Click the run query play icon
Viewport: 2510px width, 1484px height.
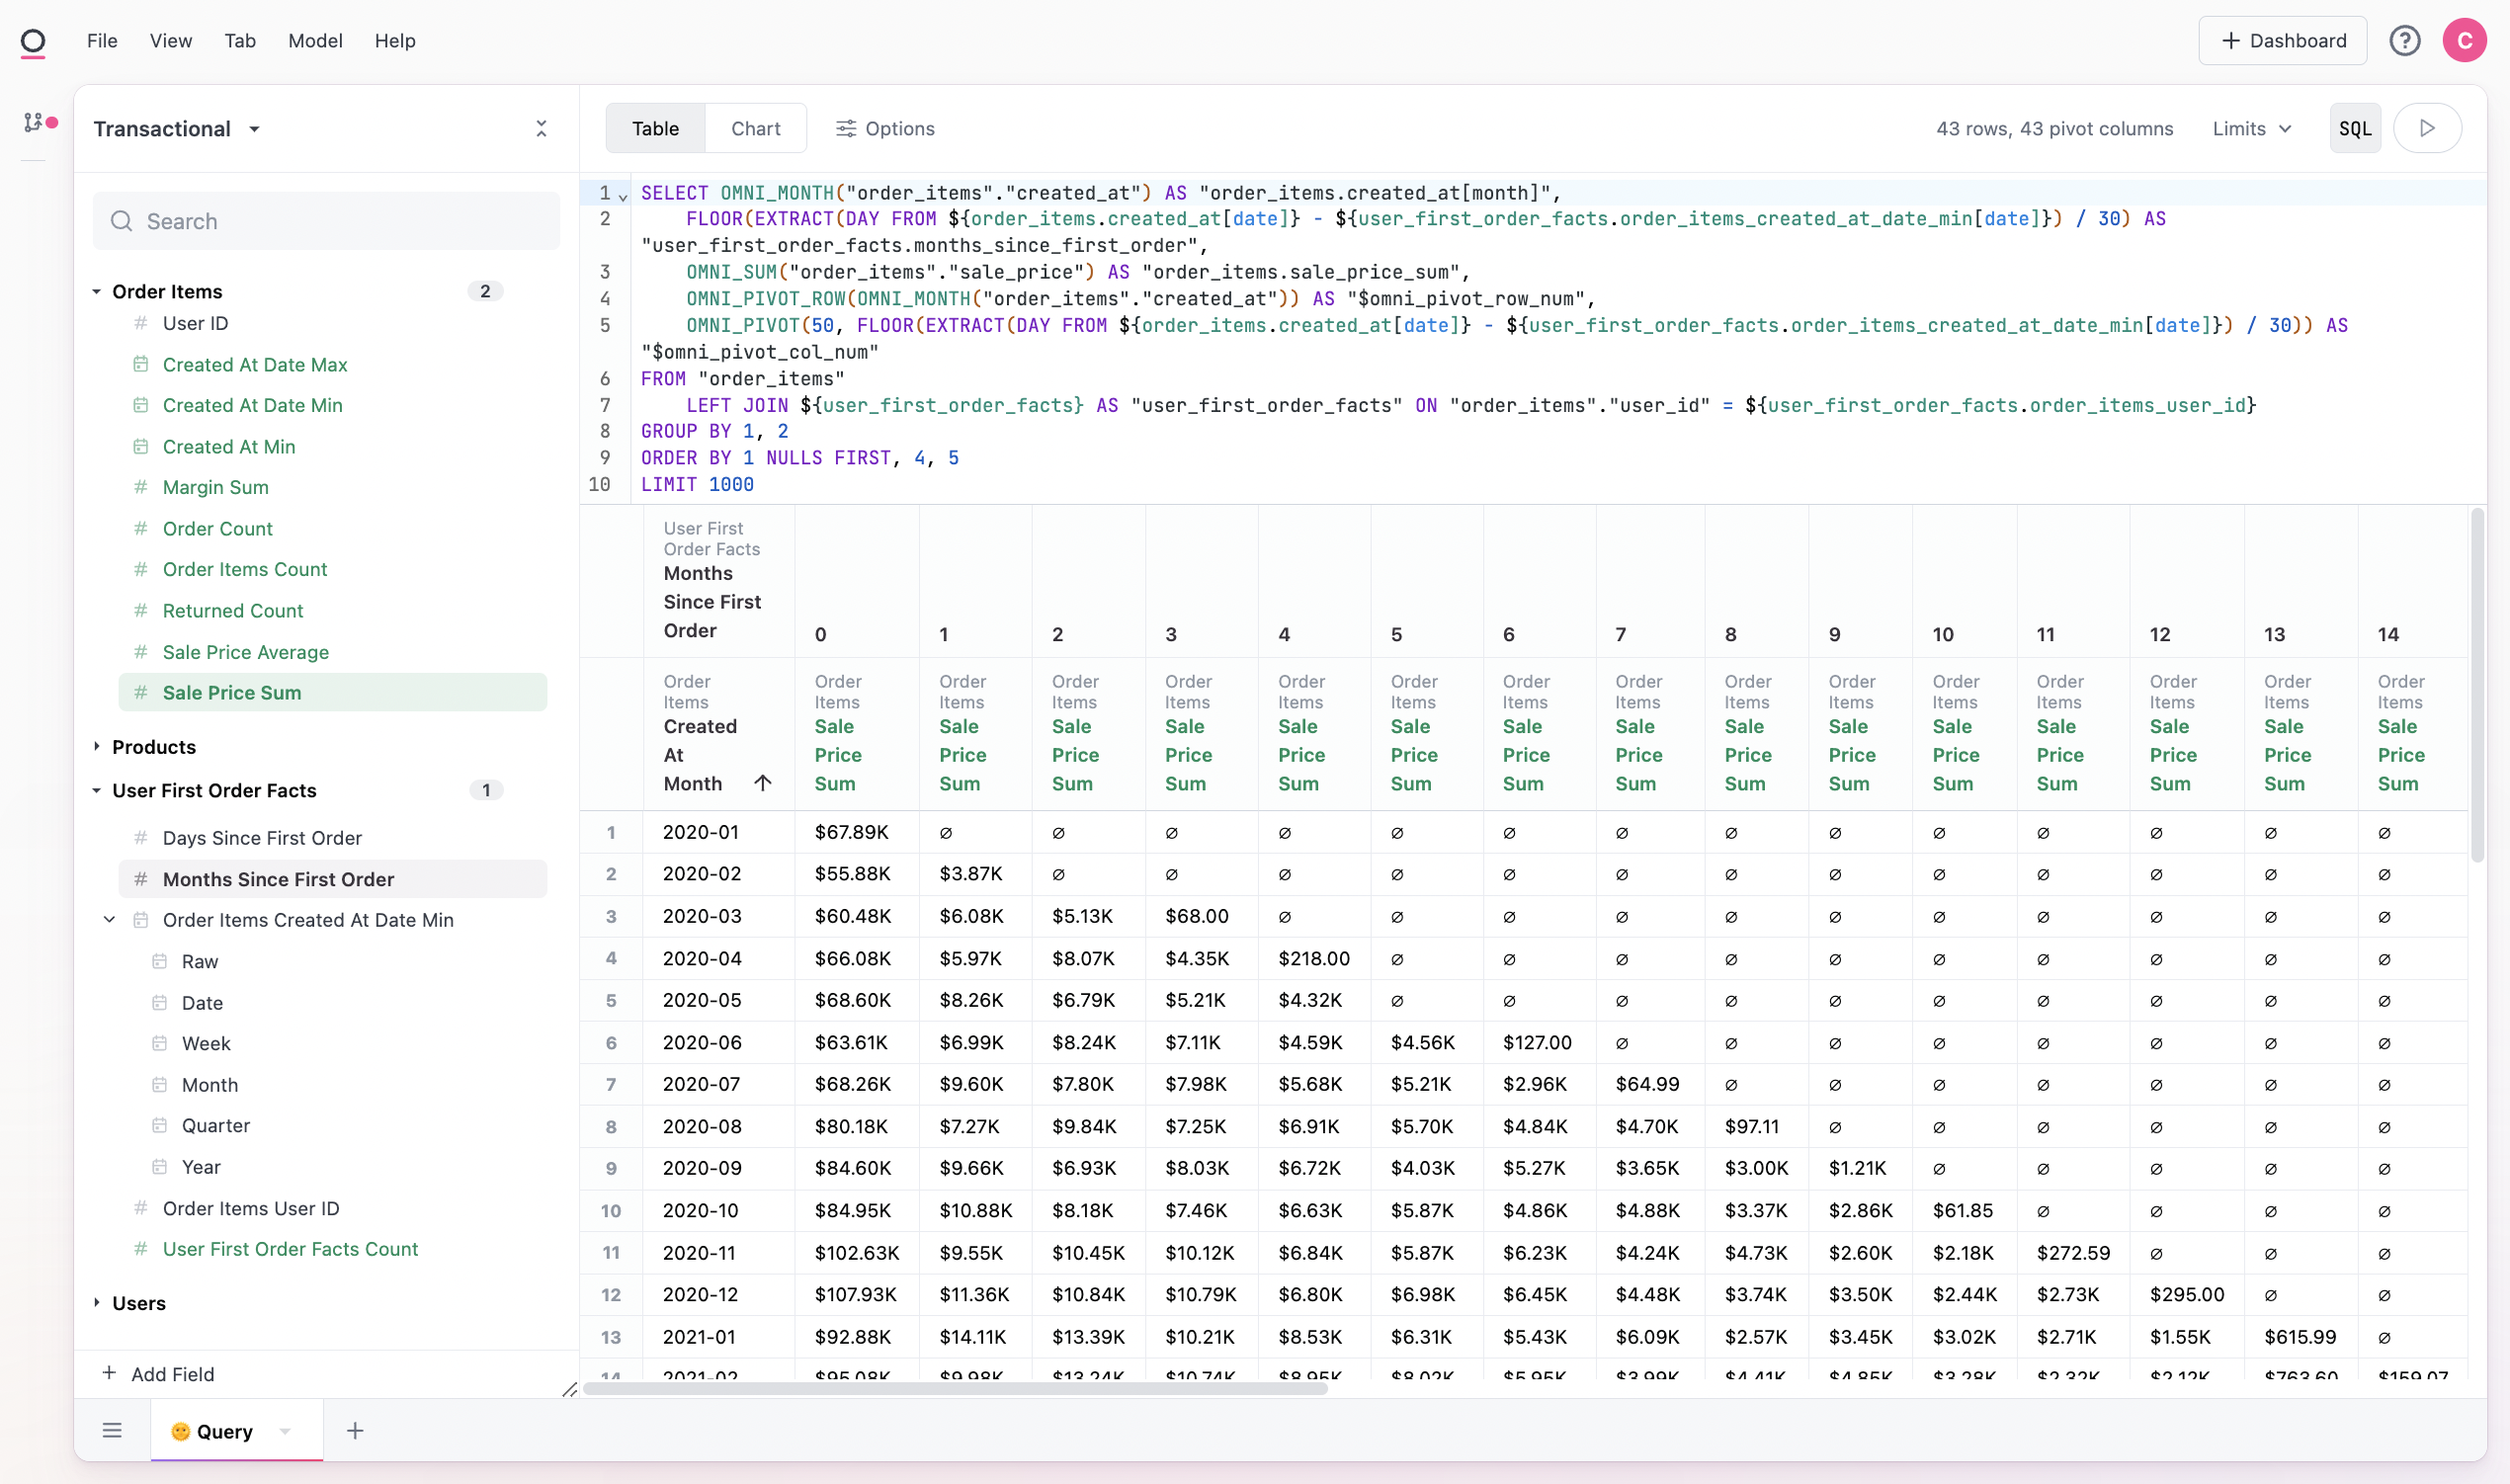(2427, 128)
